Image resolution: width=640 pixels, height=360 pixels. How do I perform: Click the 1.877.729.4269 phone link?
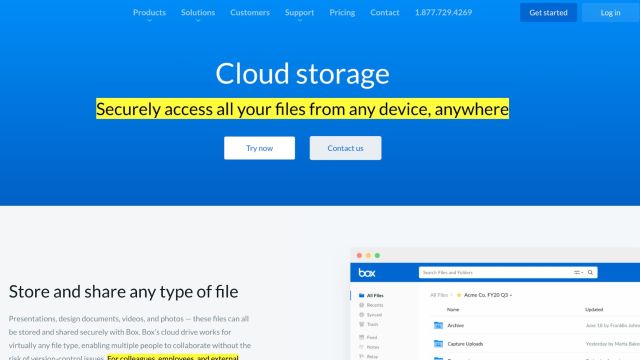point(443,12)
